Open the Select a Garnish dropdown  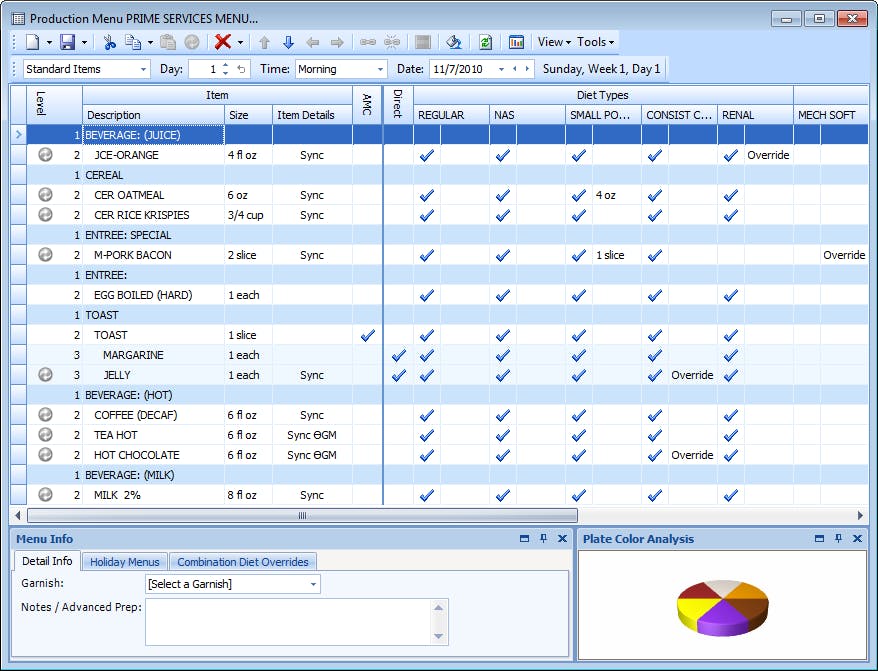pyautogui.click(x=313, y=584)
